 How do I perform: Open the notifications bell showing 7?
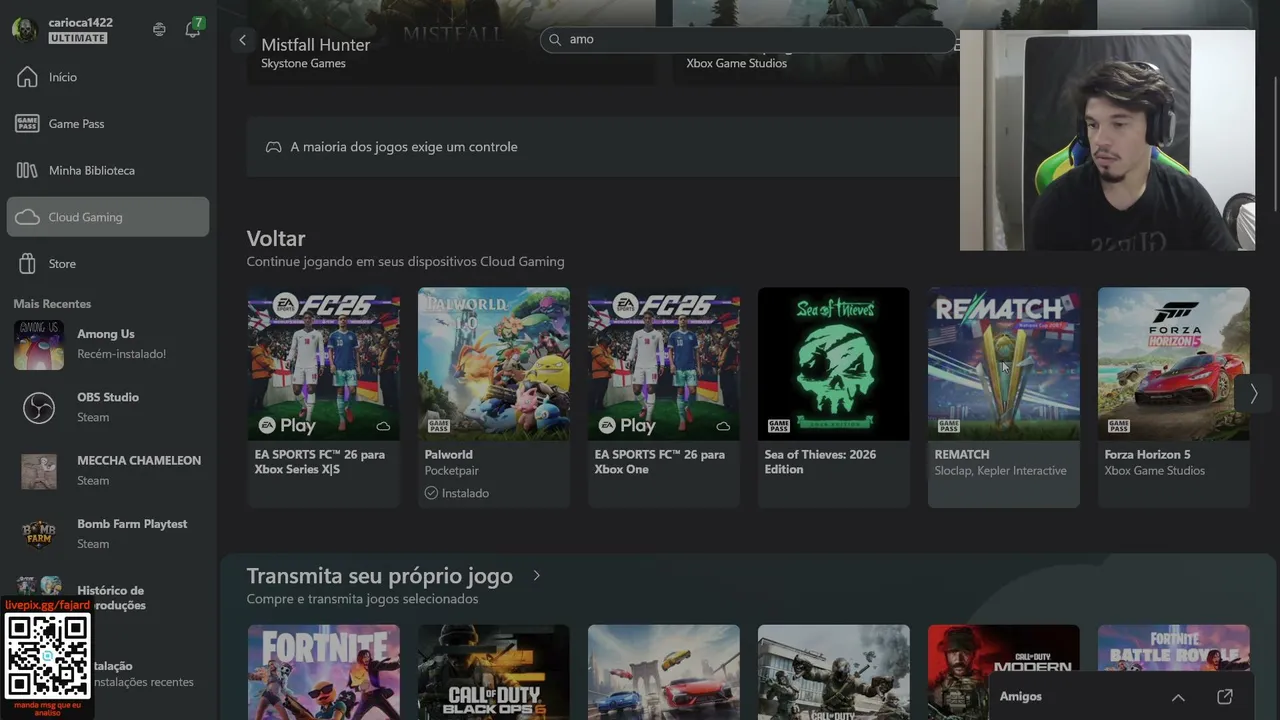click(193, 29)
